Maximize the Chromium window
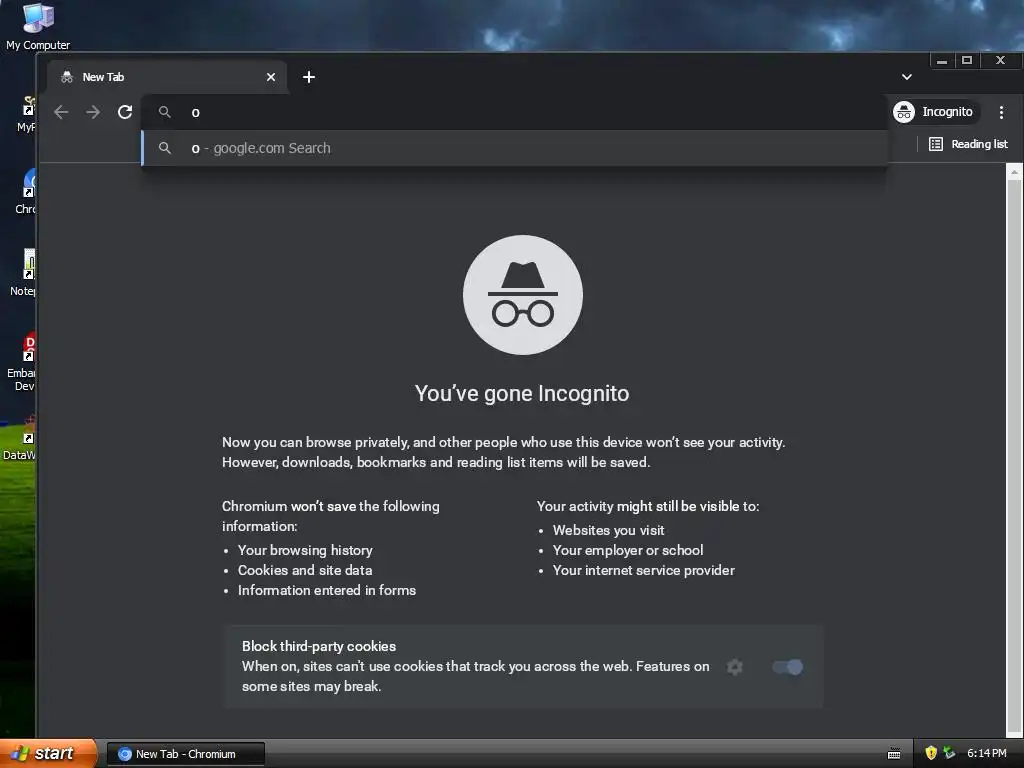Viewport: 1024px width, 768px height. 967,60
